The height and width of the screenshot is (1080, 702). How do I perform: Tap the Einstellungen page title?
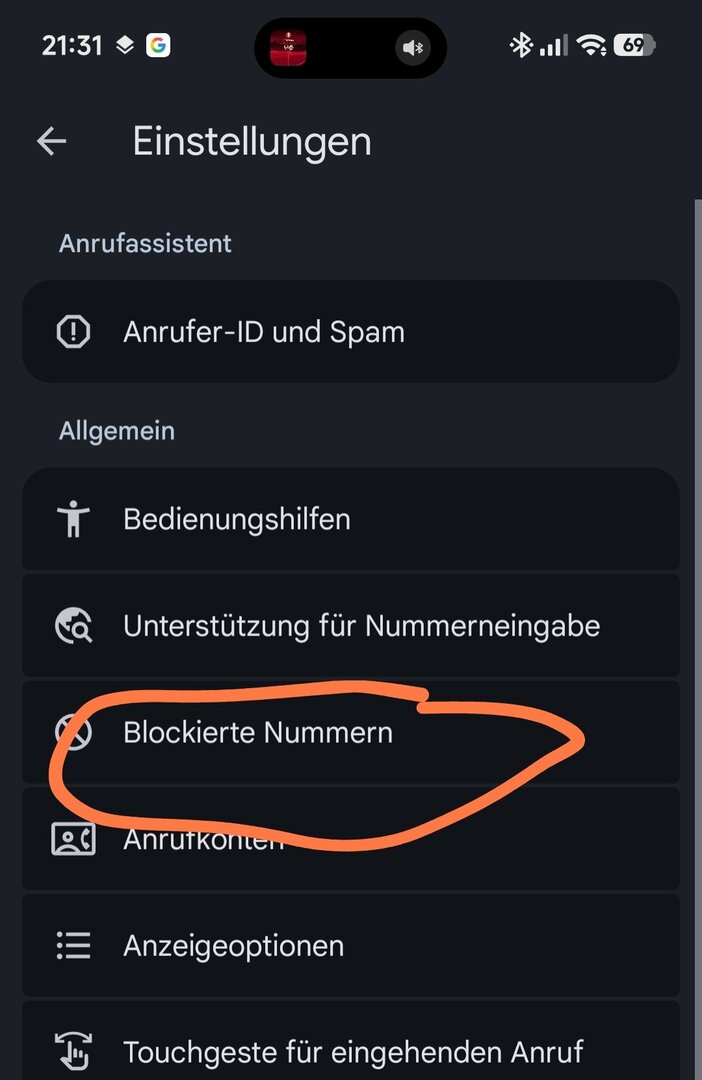tap(252, 141)
